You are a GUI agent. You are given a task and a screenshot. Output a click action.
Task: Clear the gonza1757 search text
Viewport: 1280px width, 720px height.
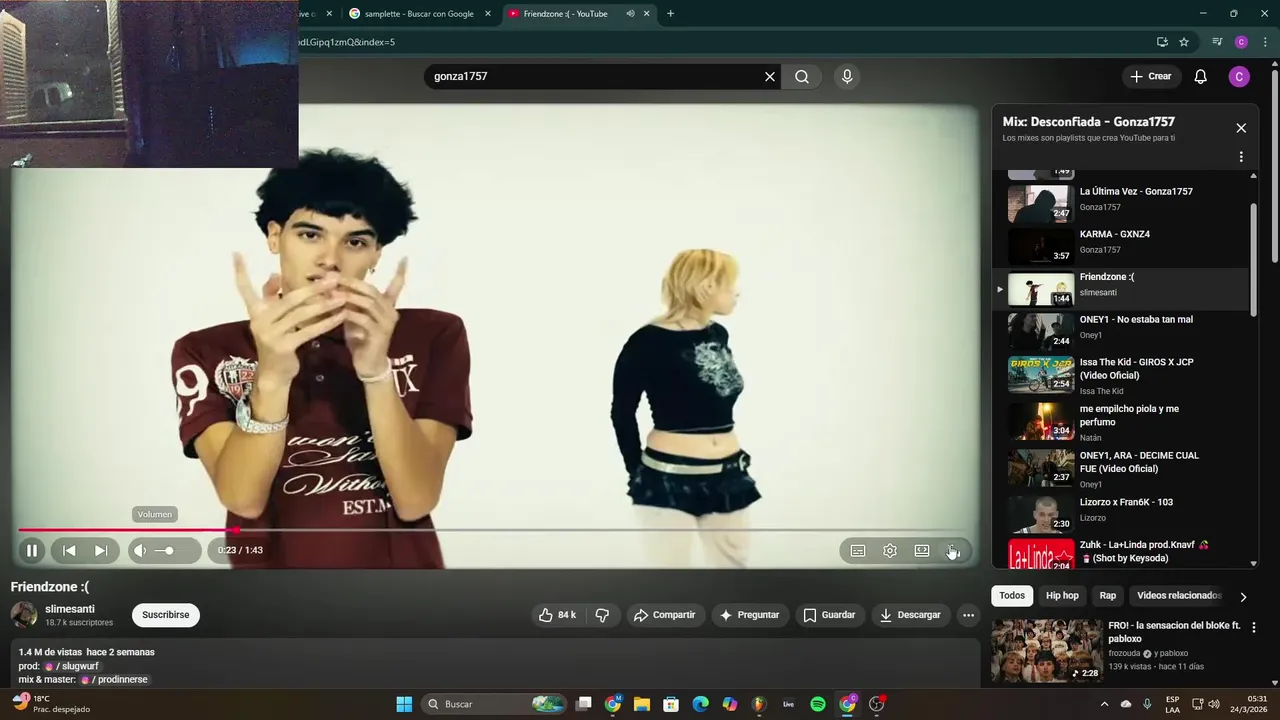[770, 76]
